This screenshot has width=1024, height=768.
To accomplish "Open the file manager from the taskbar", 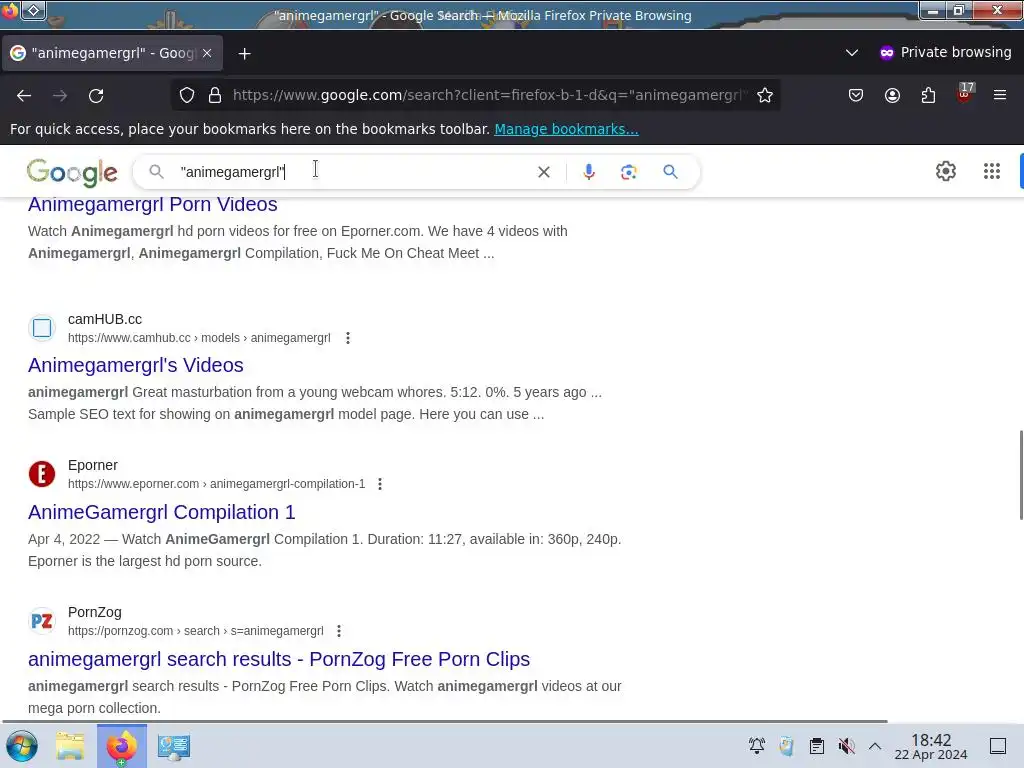I will 70,746.
